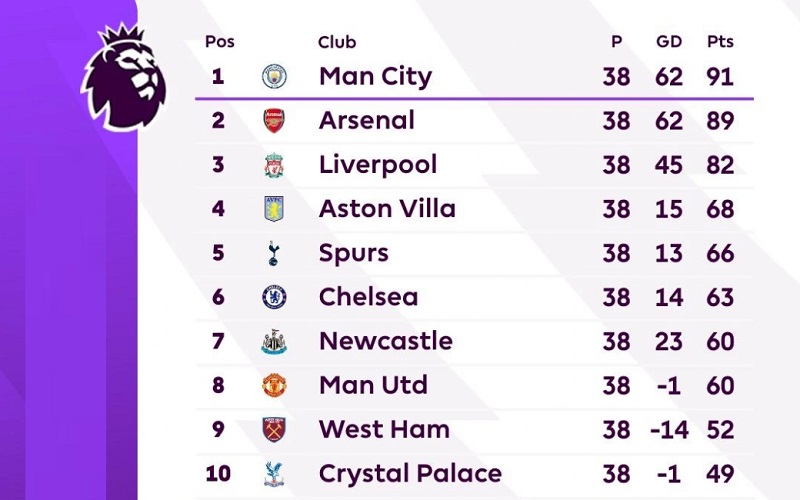
Task: Click the Arsenal club crest
Action: 274,121
